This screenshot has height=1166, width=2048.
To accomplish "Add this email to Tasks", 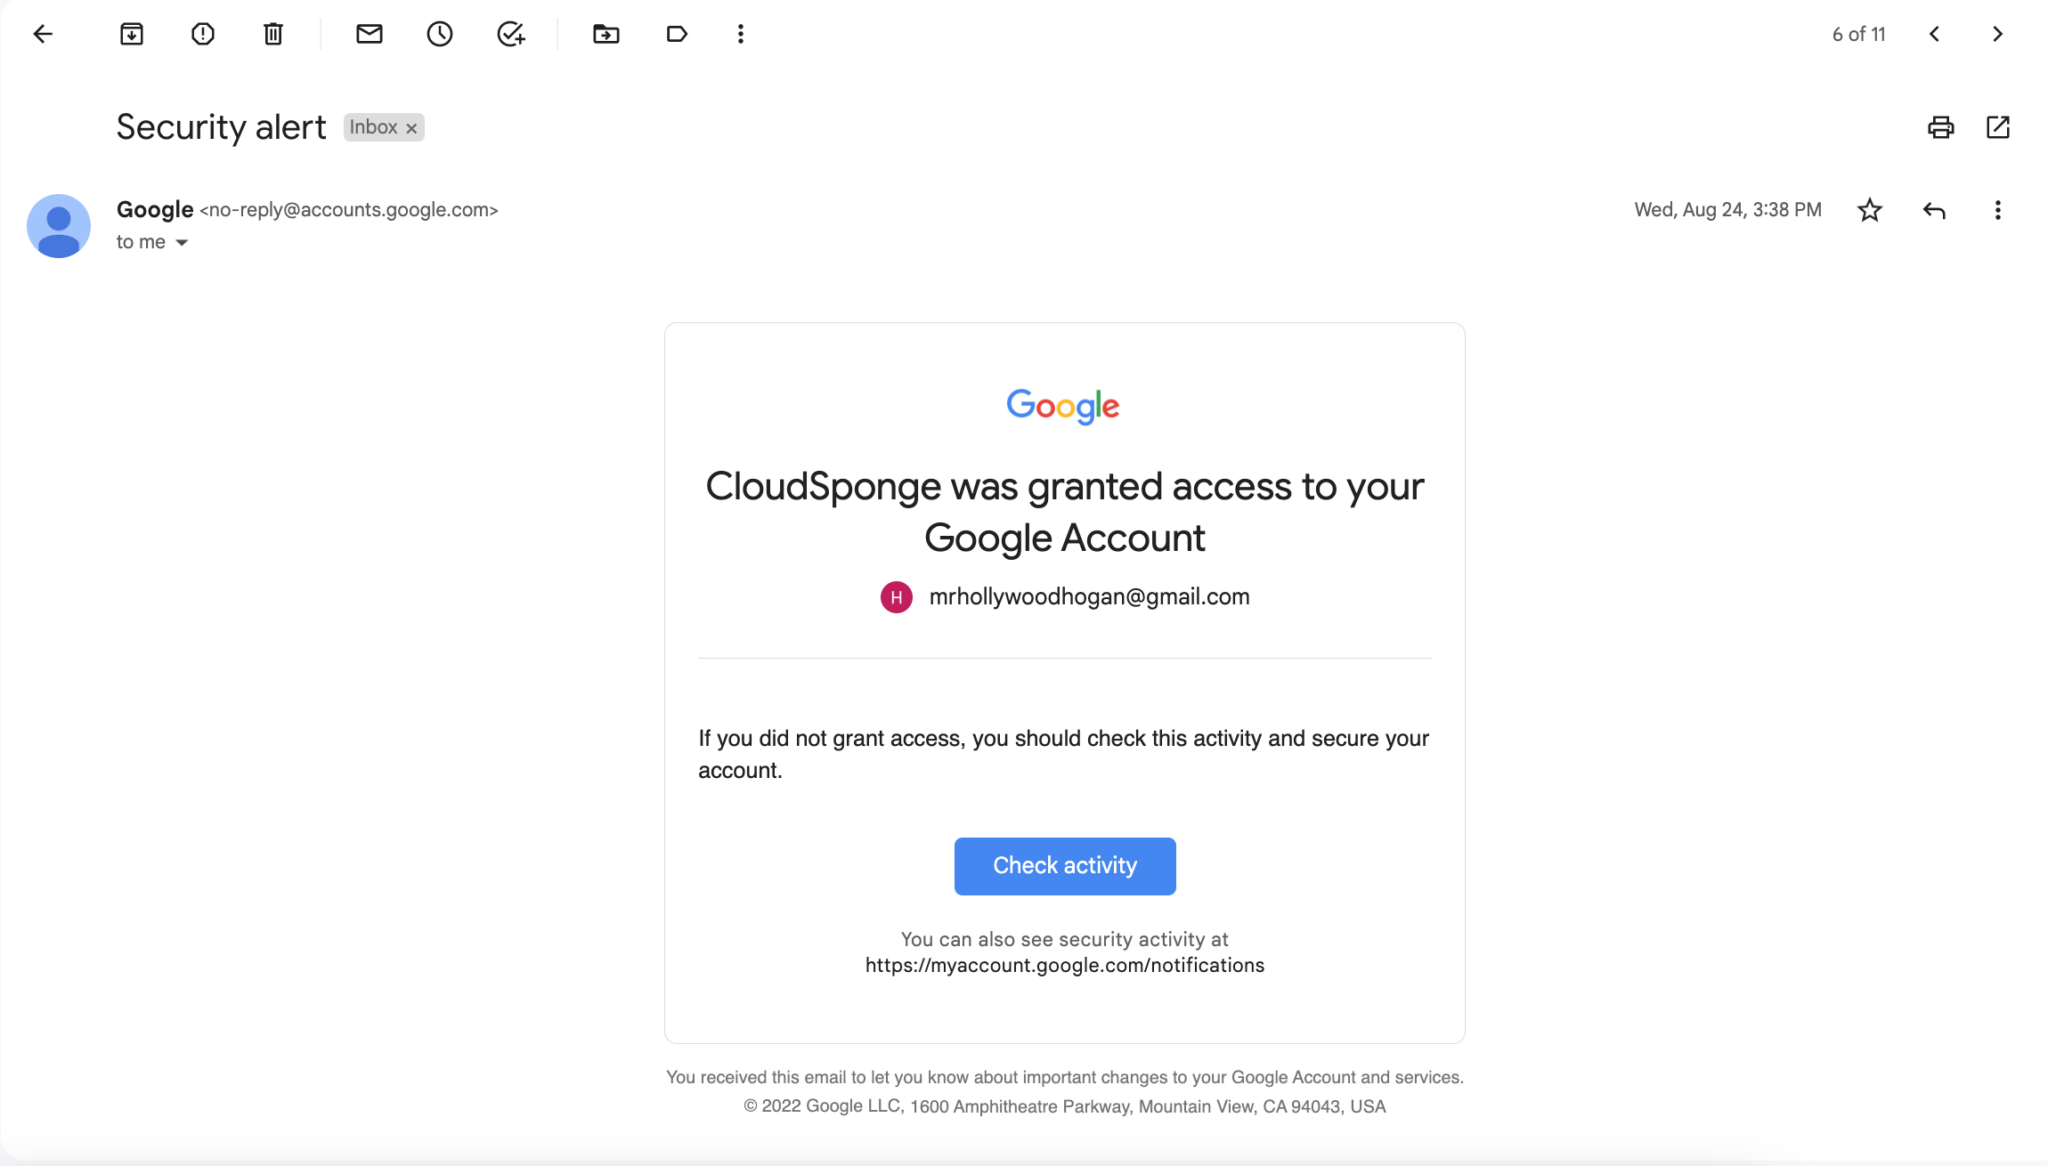I will (510, 33).
